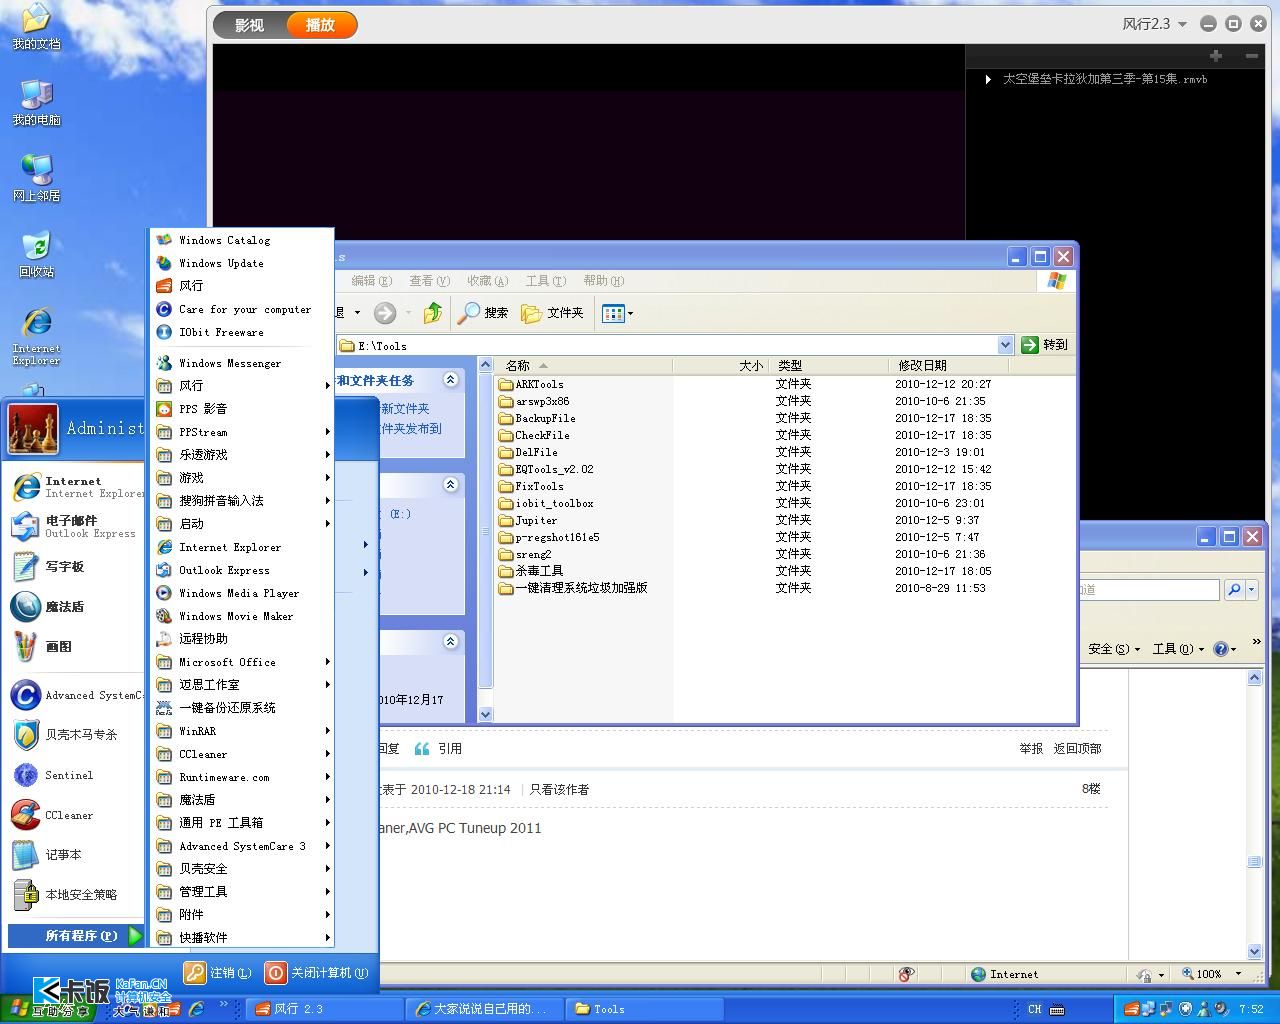The image size is (1280, 1024).
Task: Go up one folder level in Explorer
Action: click(433, 313)
